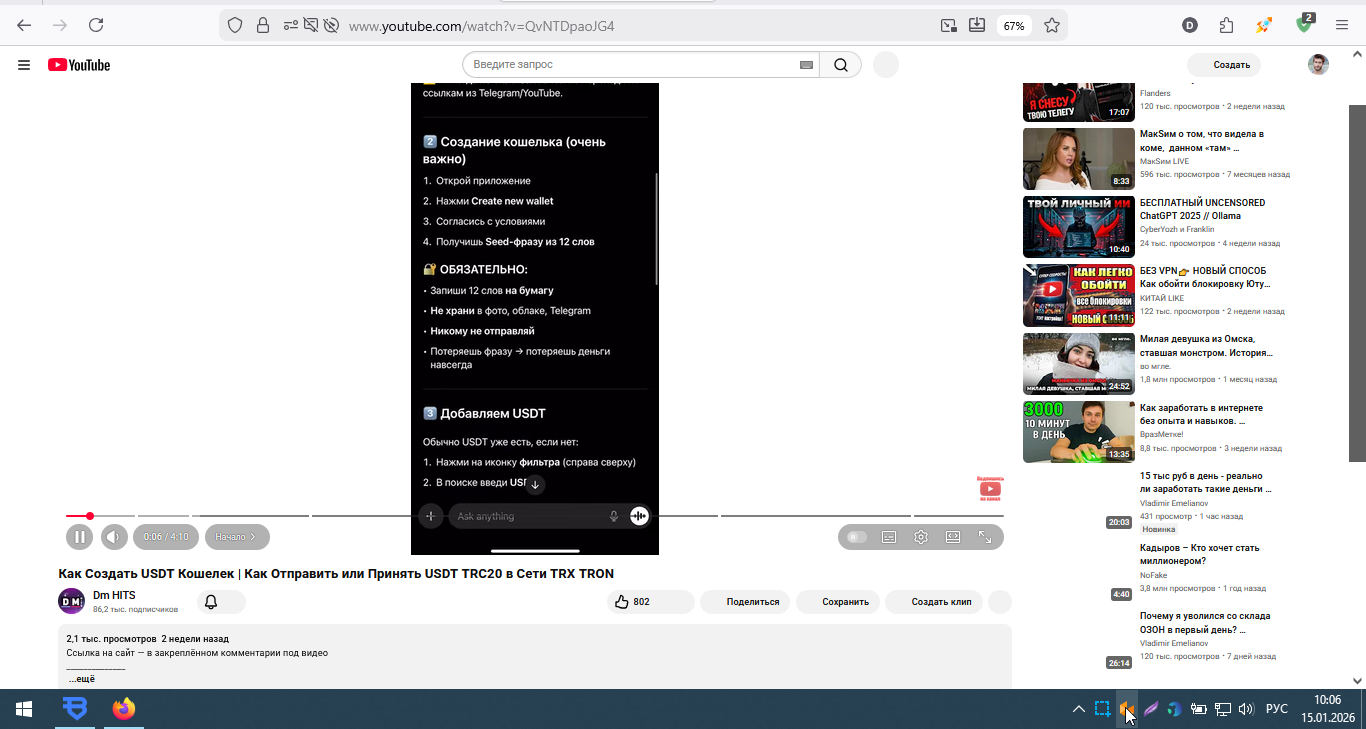The width and height of the screenshot is (1366, 729).
Task: Click the 'Создать клип' button
Action: (934, 602)
